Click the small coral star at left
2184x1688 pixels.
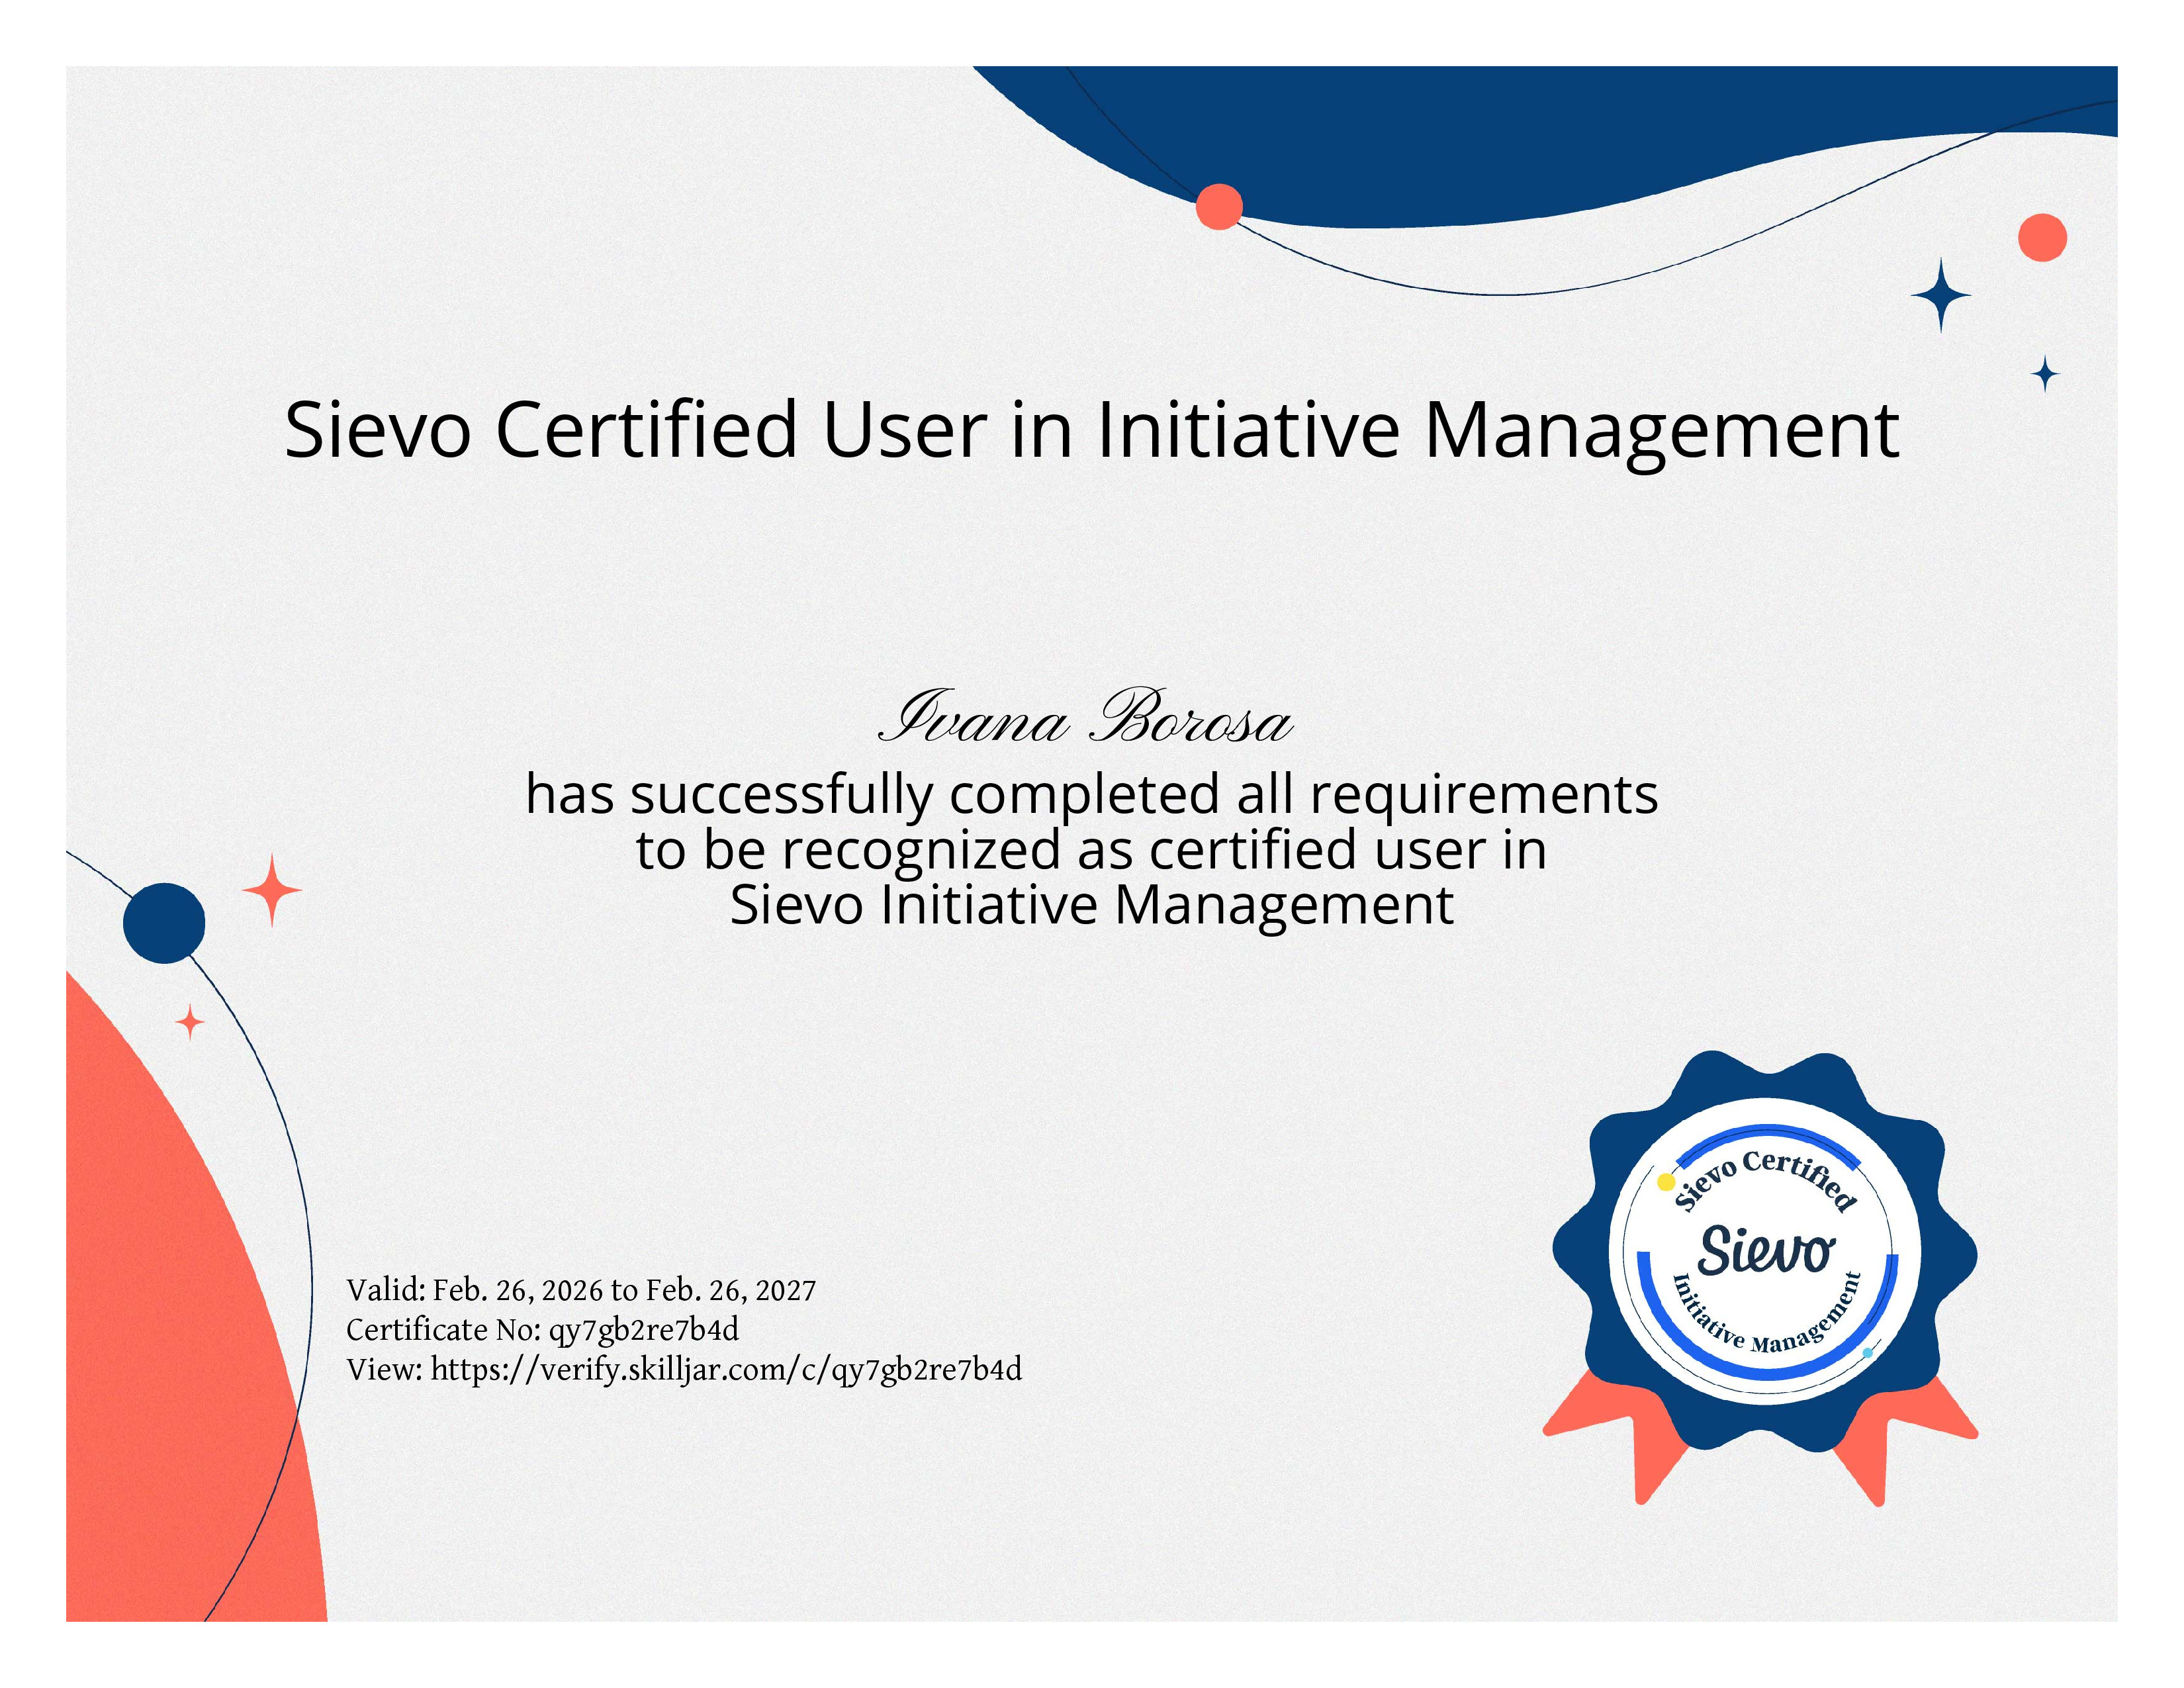[x=190, y=1022]
